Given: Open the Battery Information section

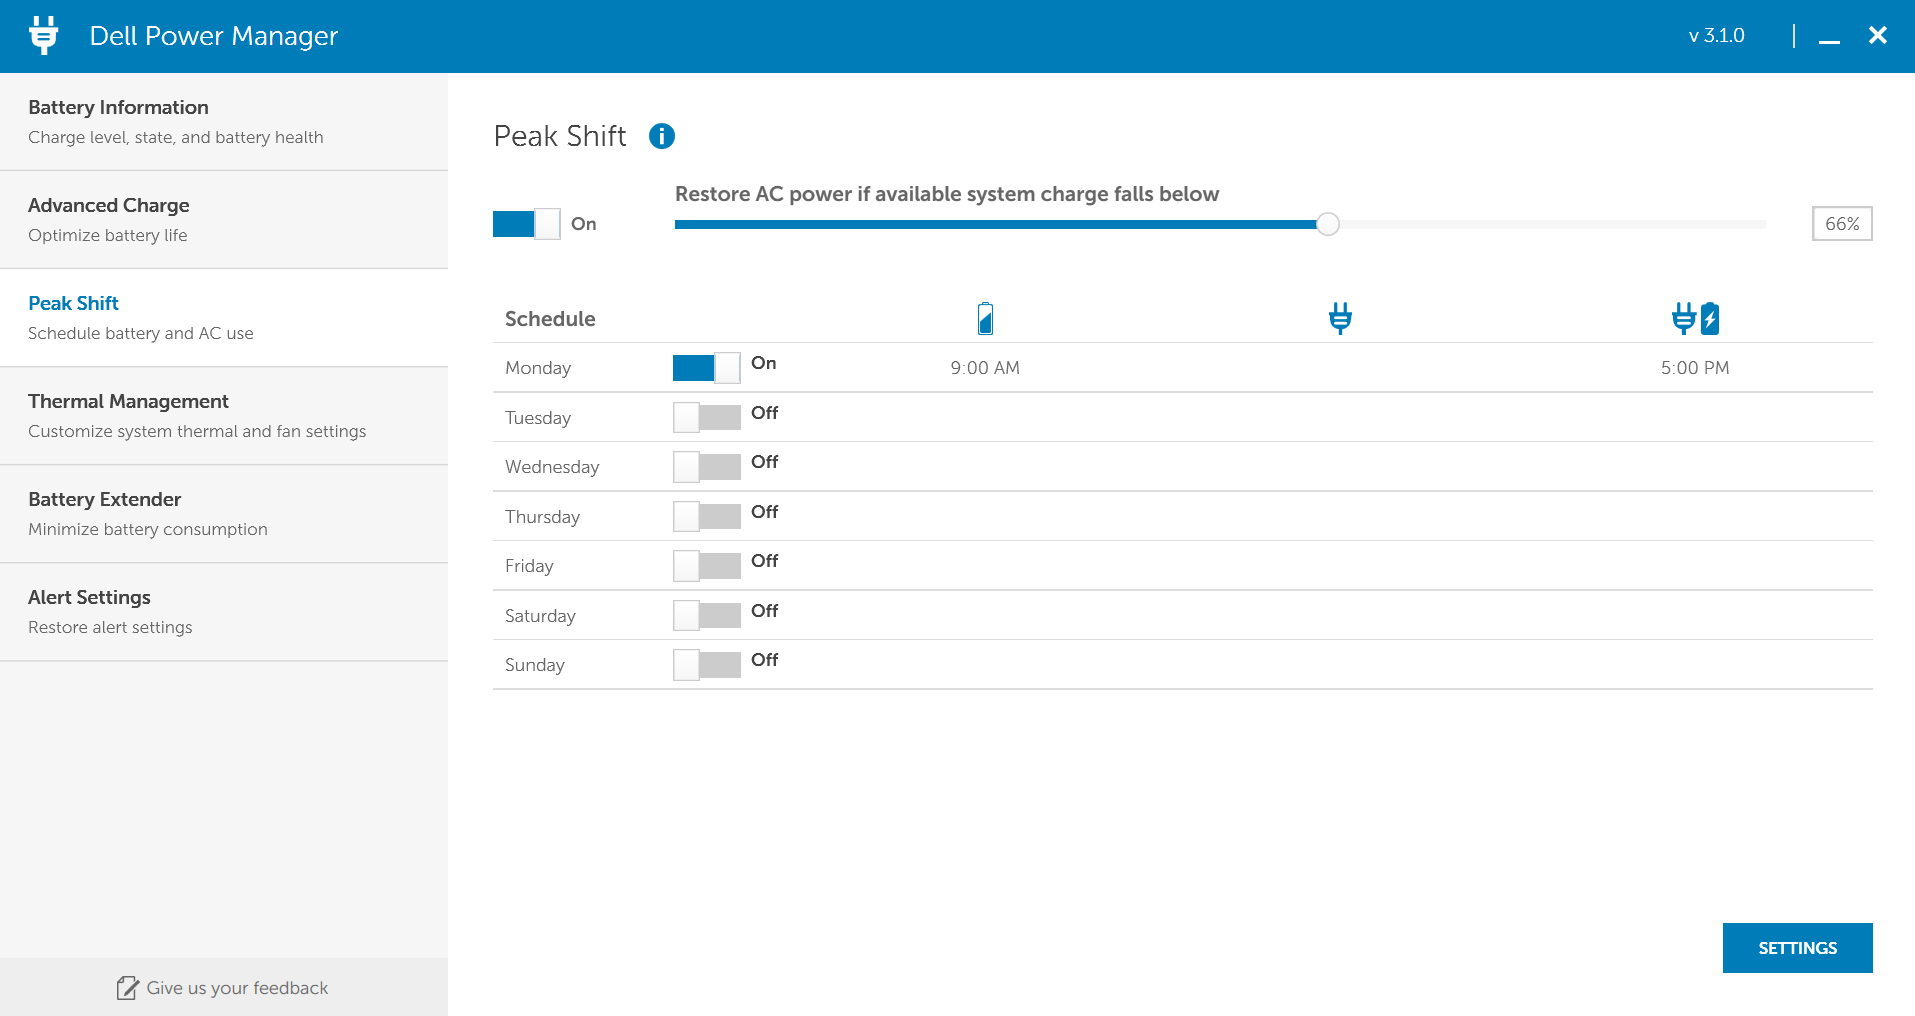Looking at the screenshot, I should pos(224,121).
